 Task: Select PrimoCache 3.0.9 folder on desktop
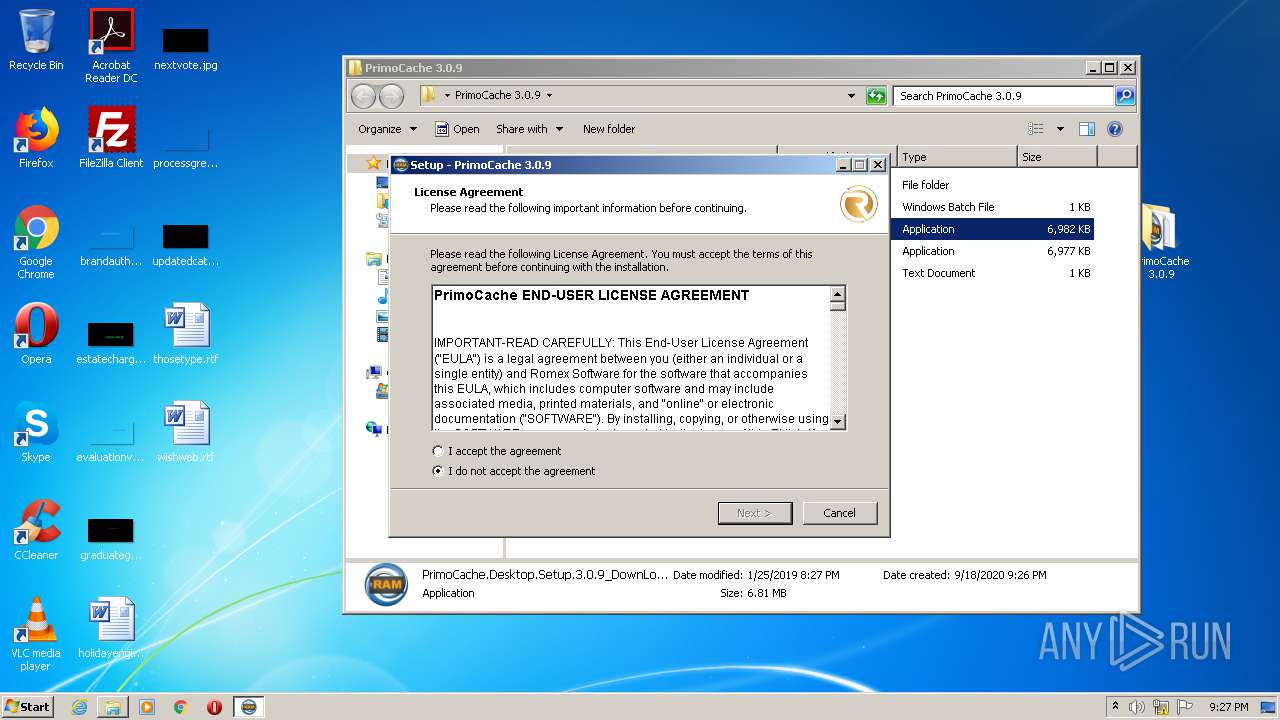click(1161, 242)
